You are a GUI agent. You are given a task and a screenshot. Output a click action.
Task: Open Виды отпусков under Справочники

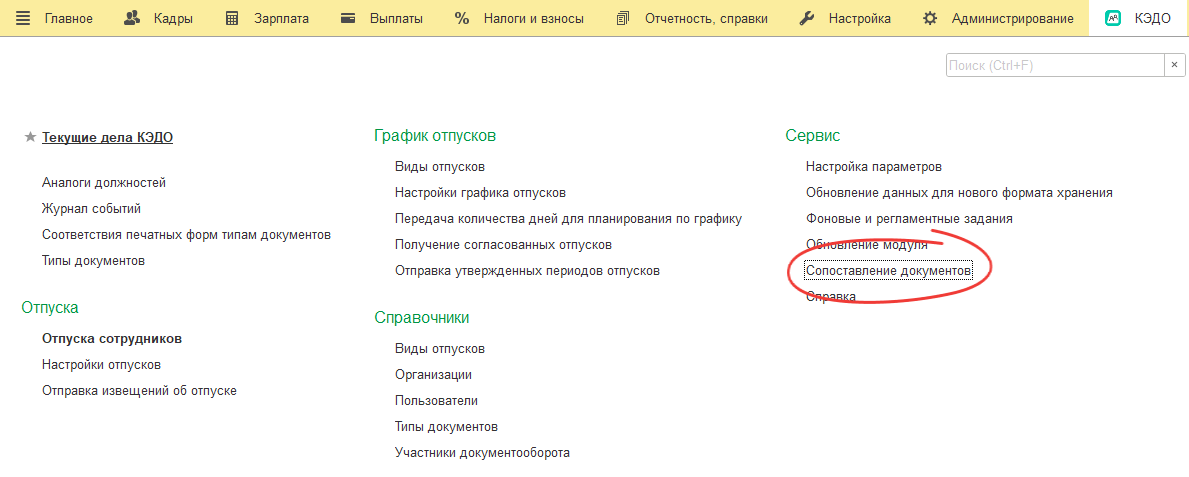click(x=440, y=349)
